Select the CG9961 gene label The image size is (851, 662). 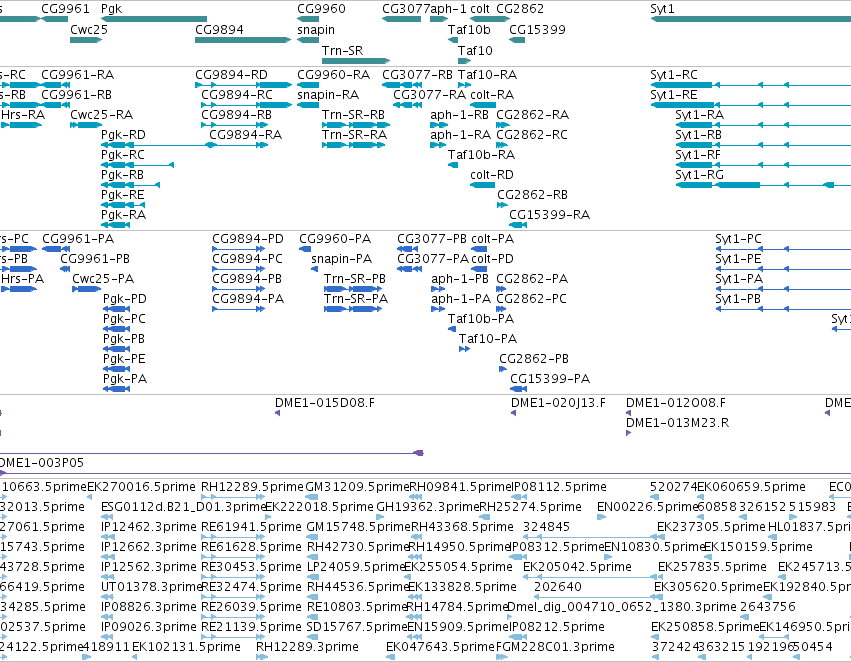coord(65,9)
